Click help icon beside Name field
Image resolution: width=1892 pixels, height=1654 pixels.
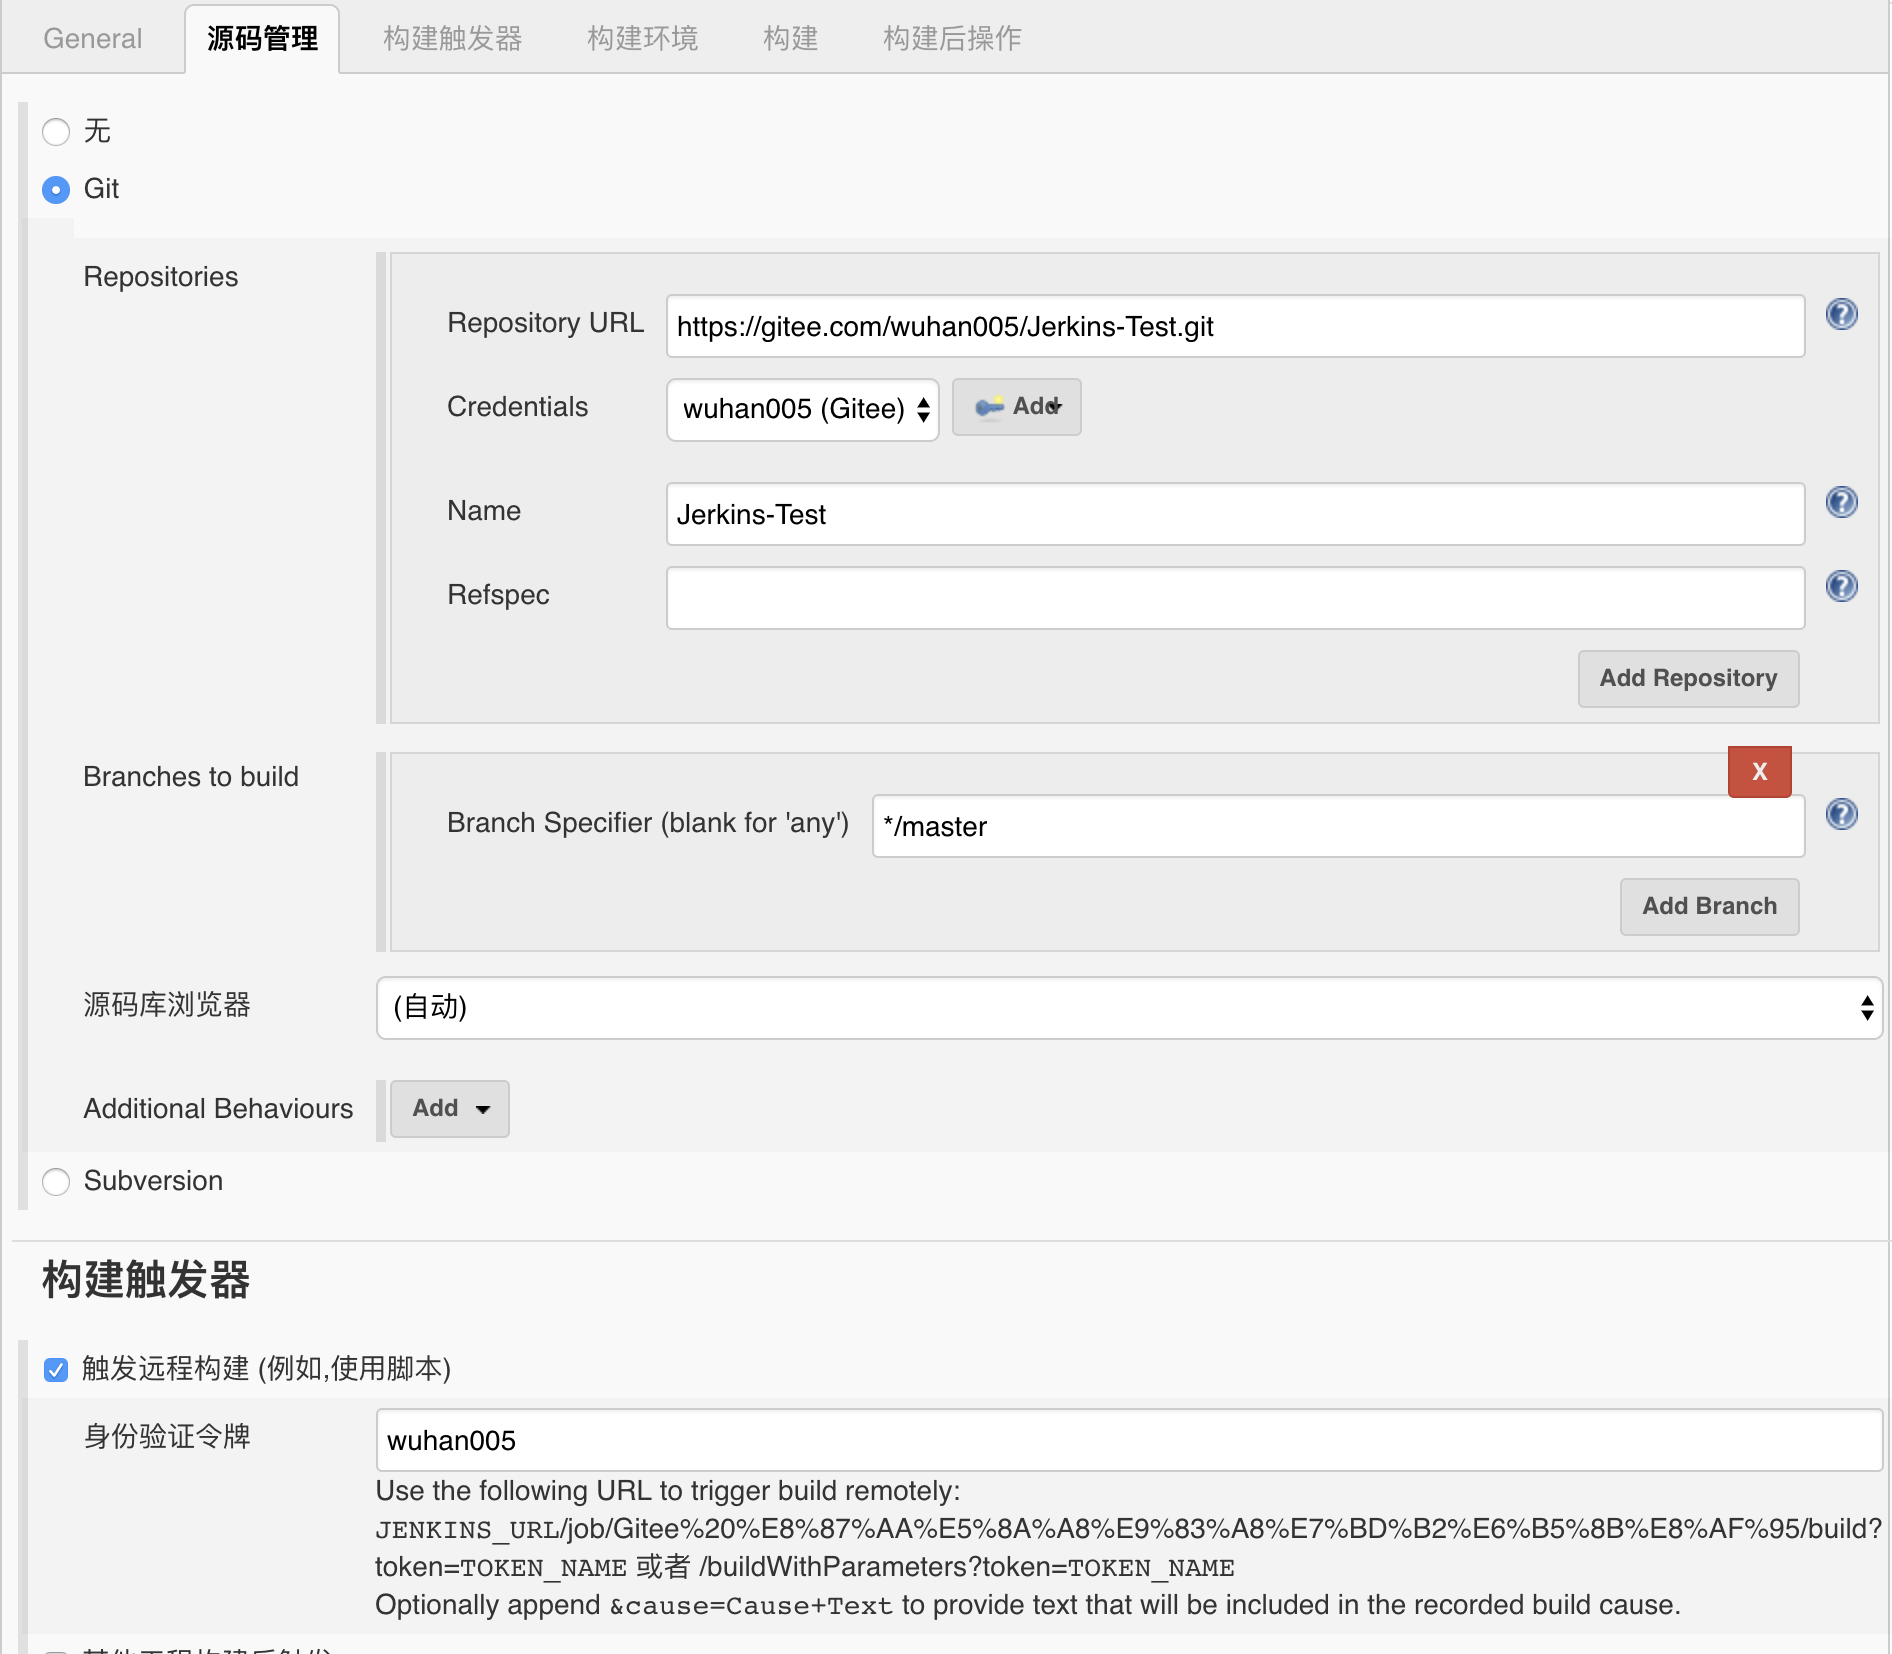pos(1841,502)
